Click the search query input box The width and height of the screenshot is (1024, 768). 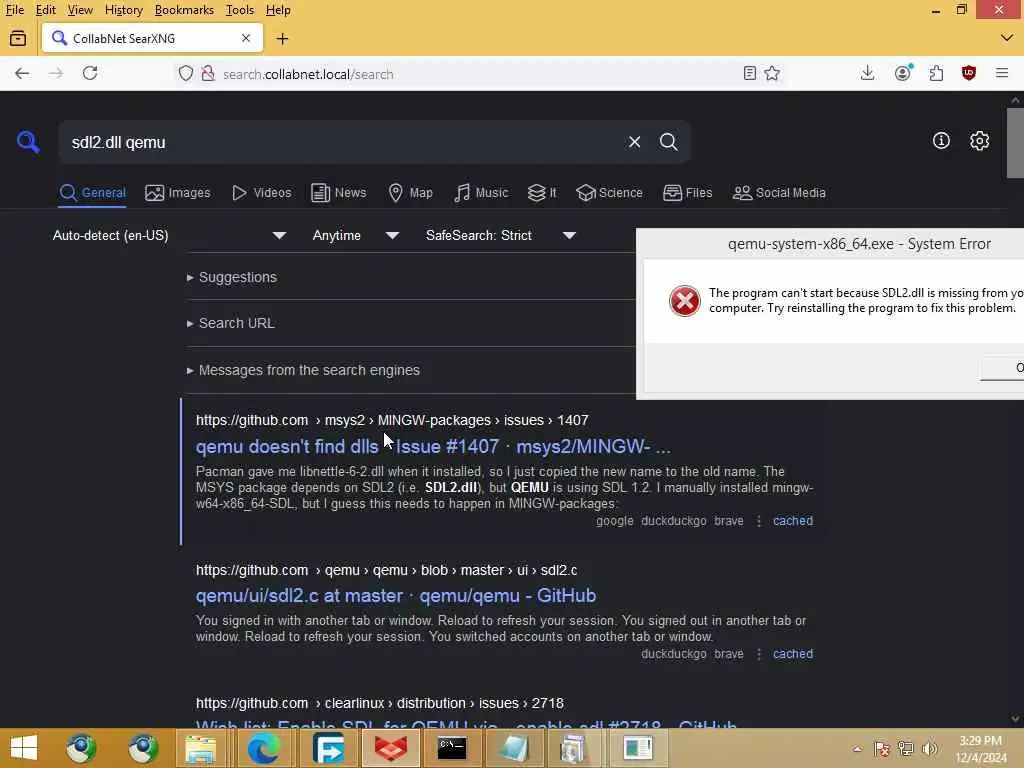(343, 142)
